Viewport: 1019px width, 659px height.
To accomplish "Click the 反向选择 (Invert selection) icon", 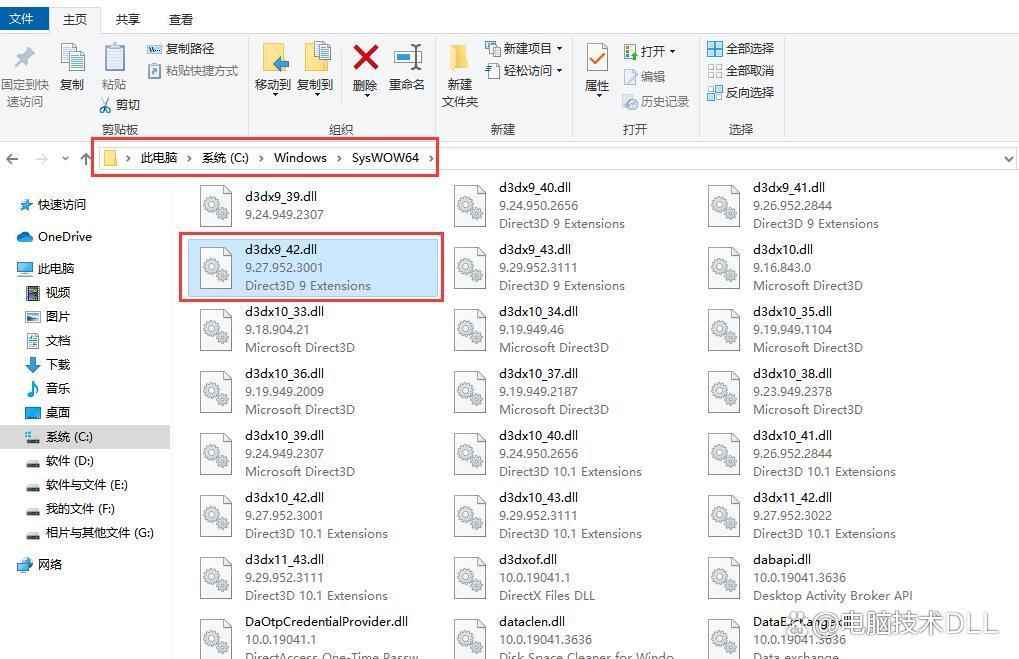I will coord(716,94).
